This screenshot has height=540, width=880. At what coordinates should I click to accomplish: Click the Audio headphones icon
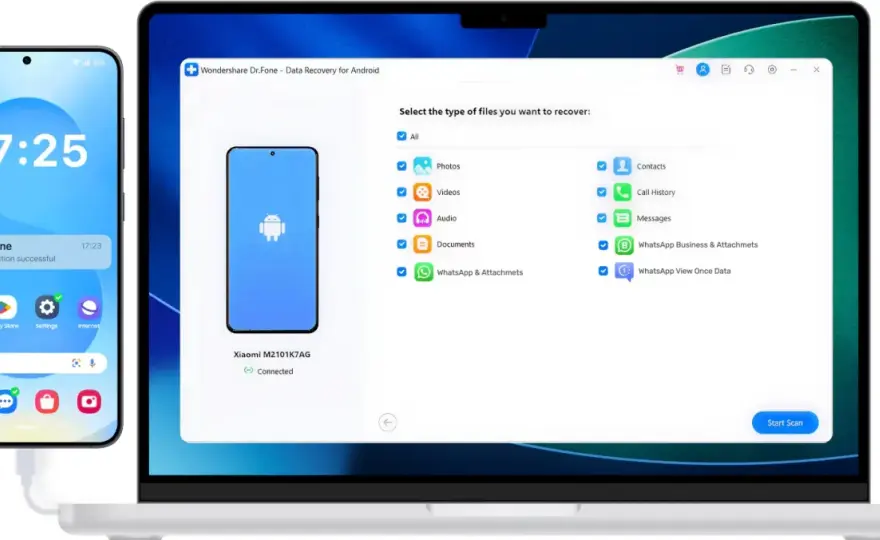click(x=423, y=218)
